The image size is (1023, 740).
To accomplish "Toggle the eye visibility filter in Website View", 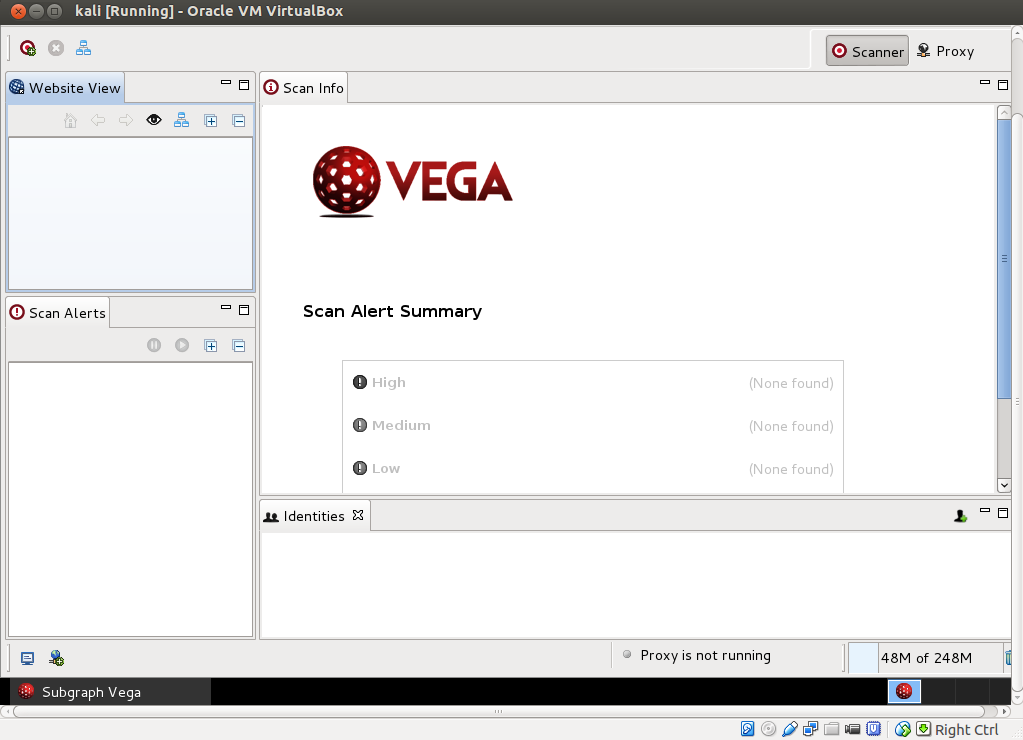I will 153,120.
